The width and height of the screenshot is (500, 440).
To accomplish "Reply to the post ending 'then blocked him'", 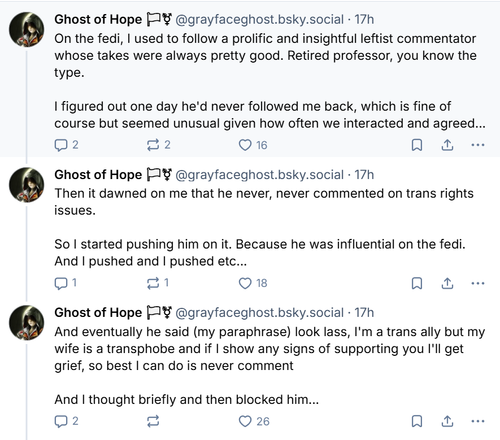I will click(66, 421).
